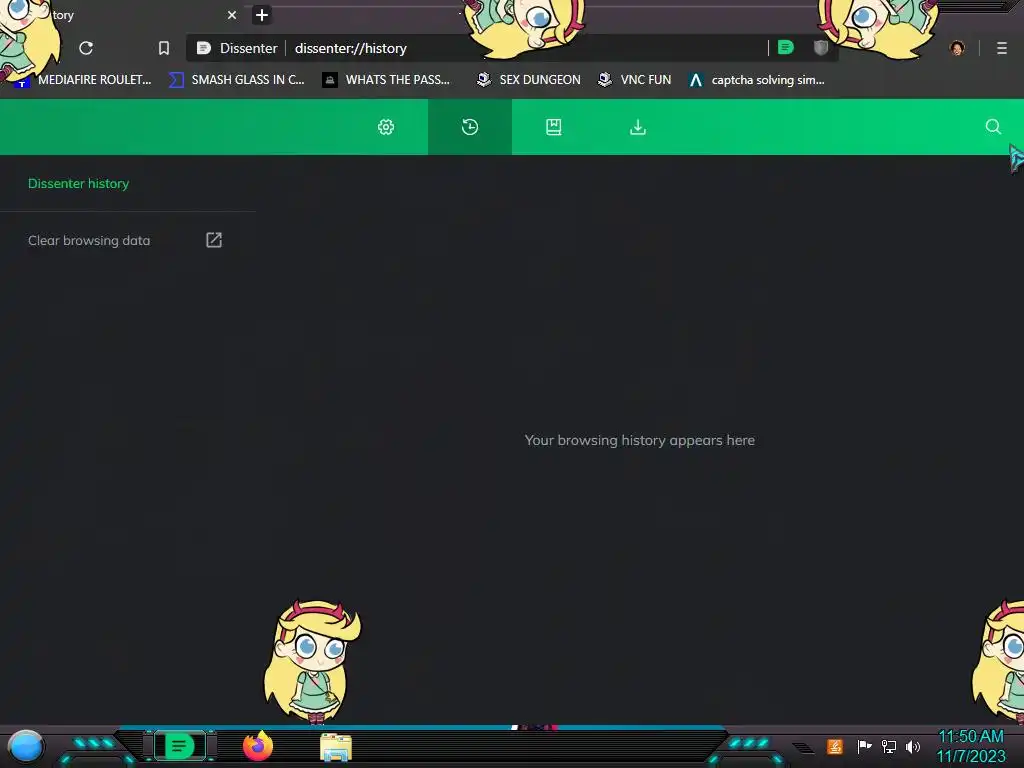Open the Settings gear tab

386,127
